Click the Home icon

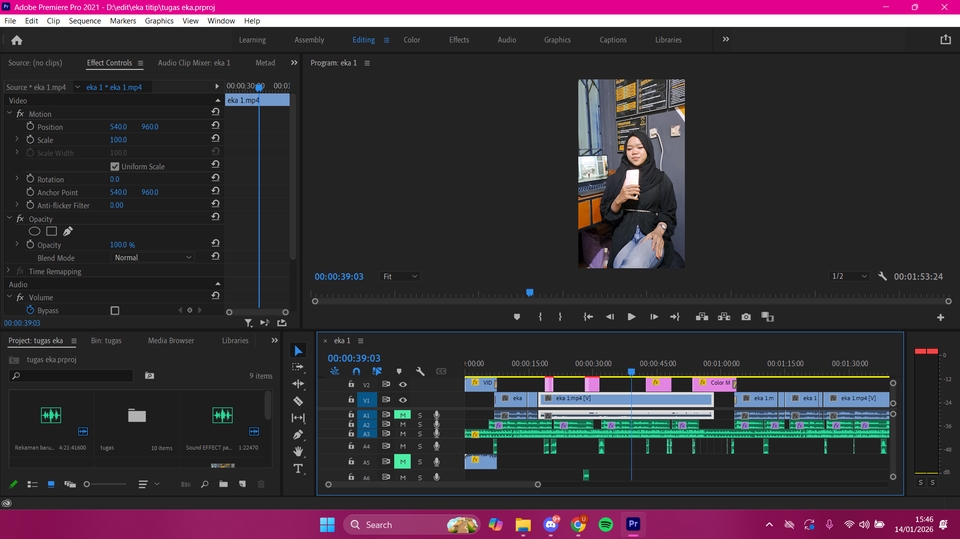point(17,40)
